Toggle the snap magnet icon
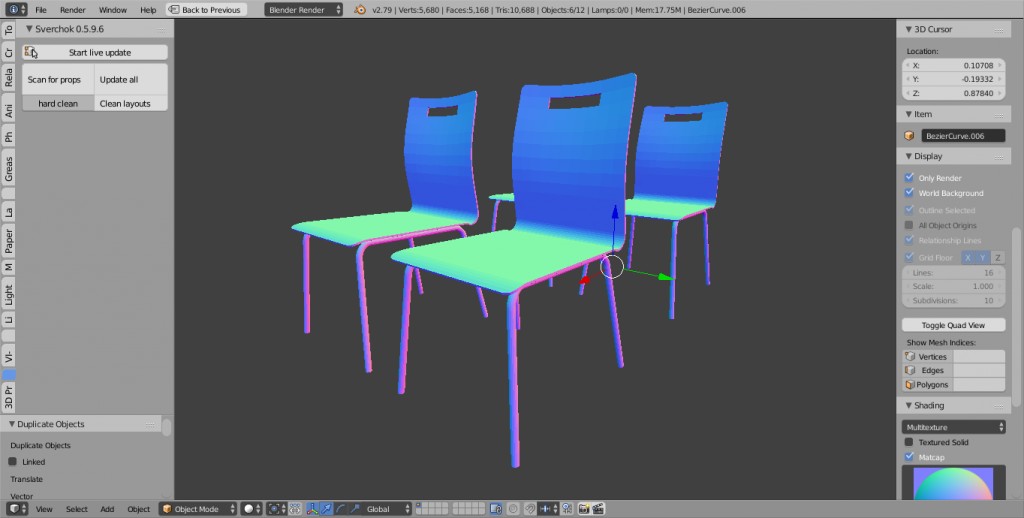1024x518 pixels. 530,509
